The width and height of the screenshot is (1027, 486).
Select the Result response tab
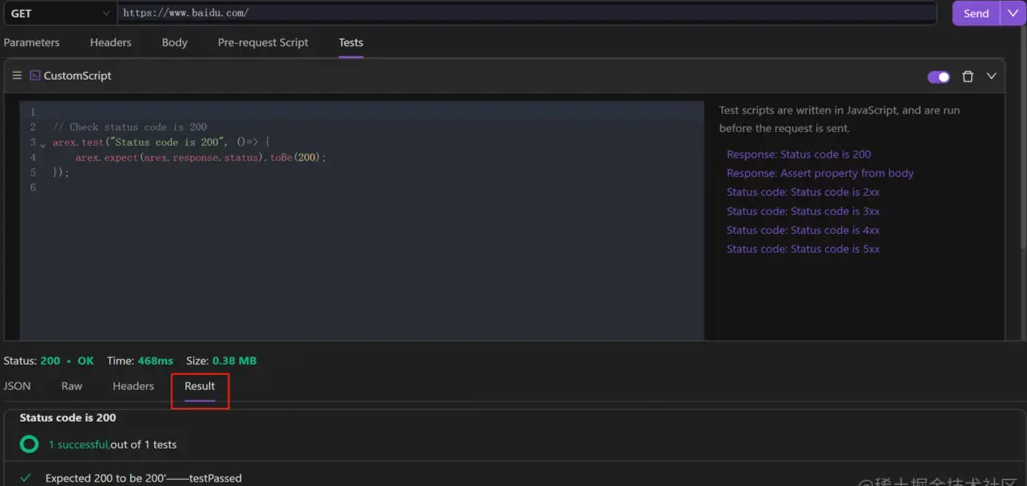(x=199, y=386)
